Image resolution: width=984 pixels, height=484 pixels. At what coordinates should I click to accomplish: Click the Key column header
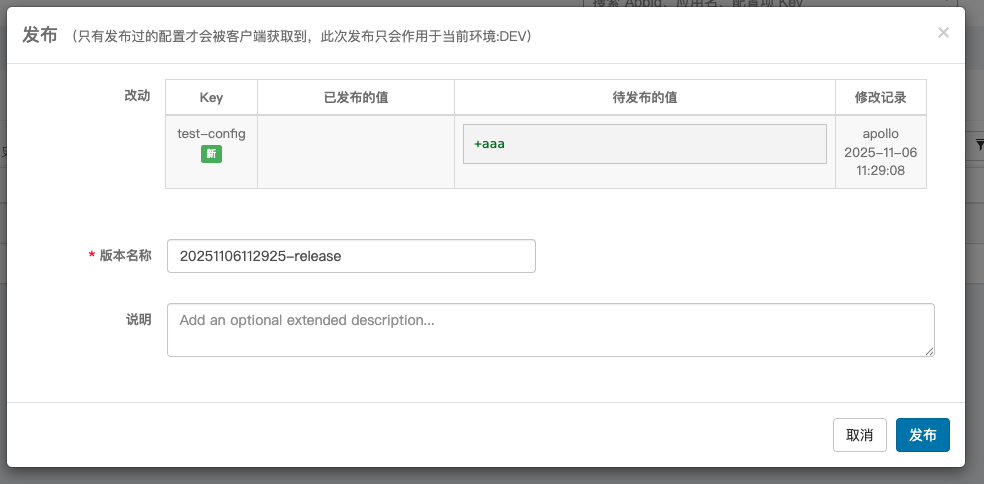point(211,97)
